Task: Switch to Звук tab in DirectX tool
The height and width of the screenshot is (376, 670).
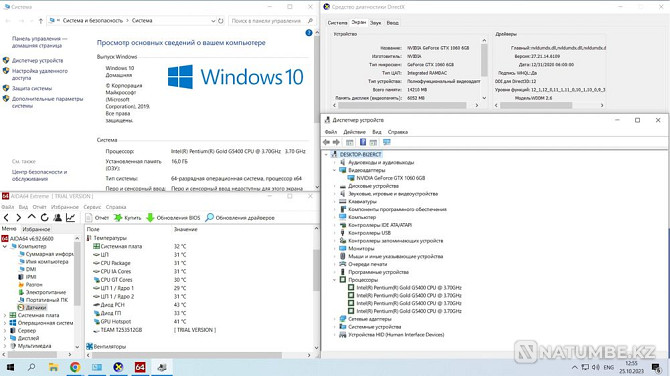Action: pyautogui.click(x=376, y=23)
